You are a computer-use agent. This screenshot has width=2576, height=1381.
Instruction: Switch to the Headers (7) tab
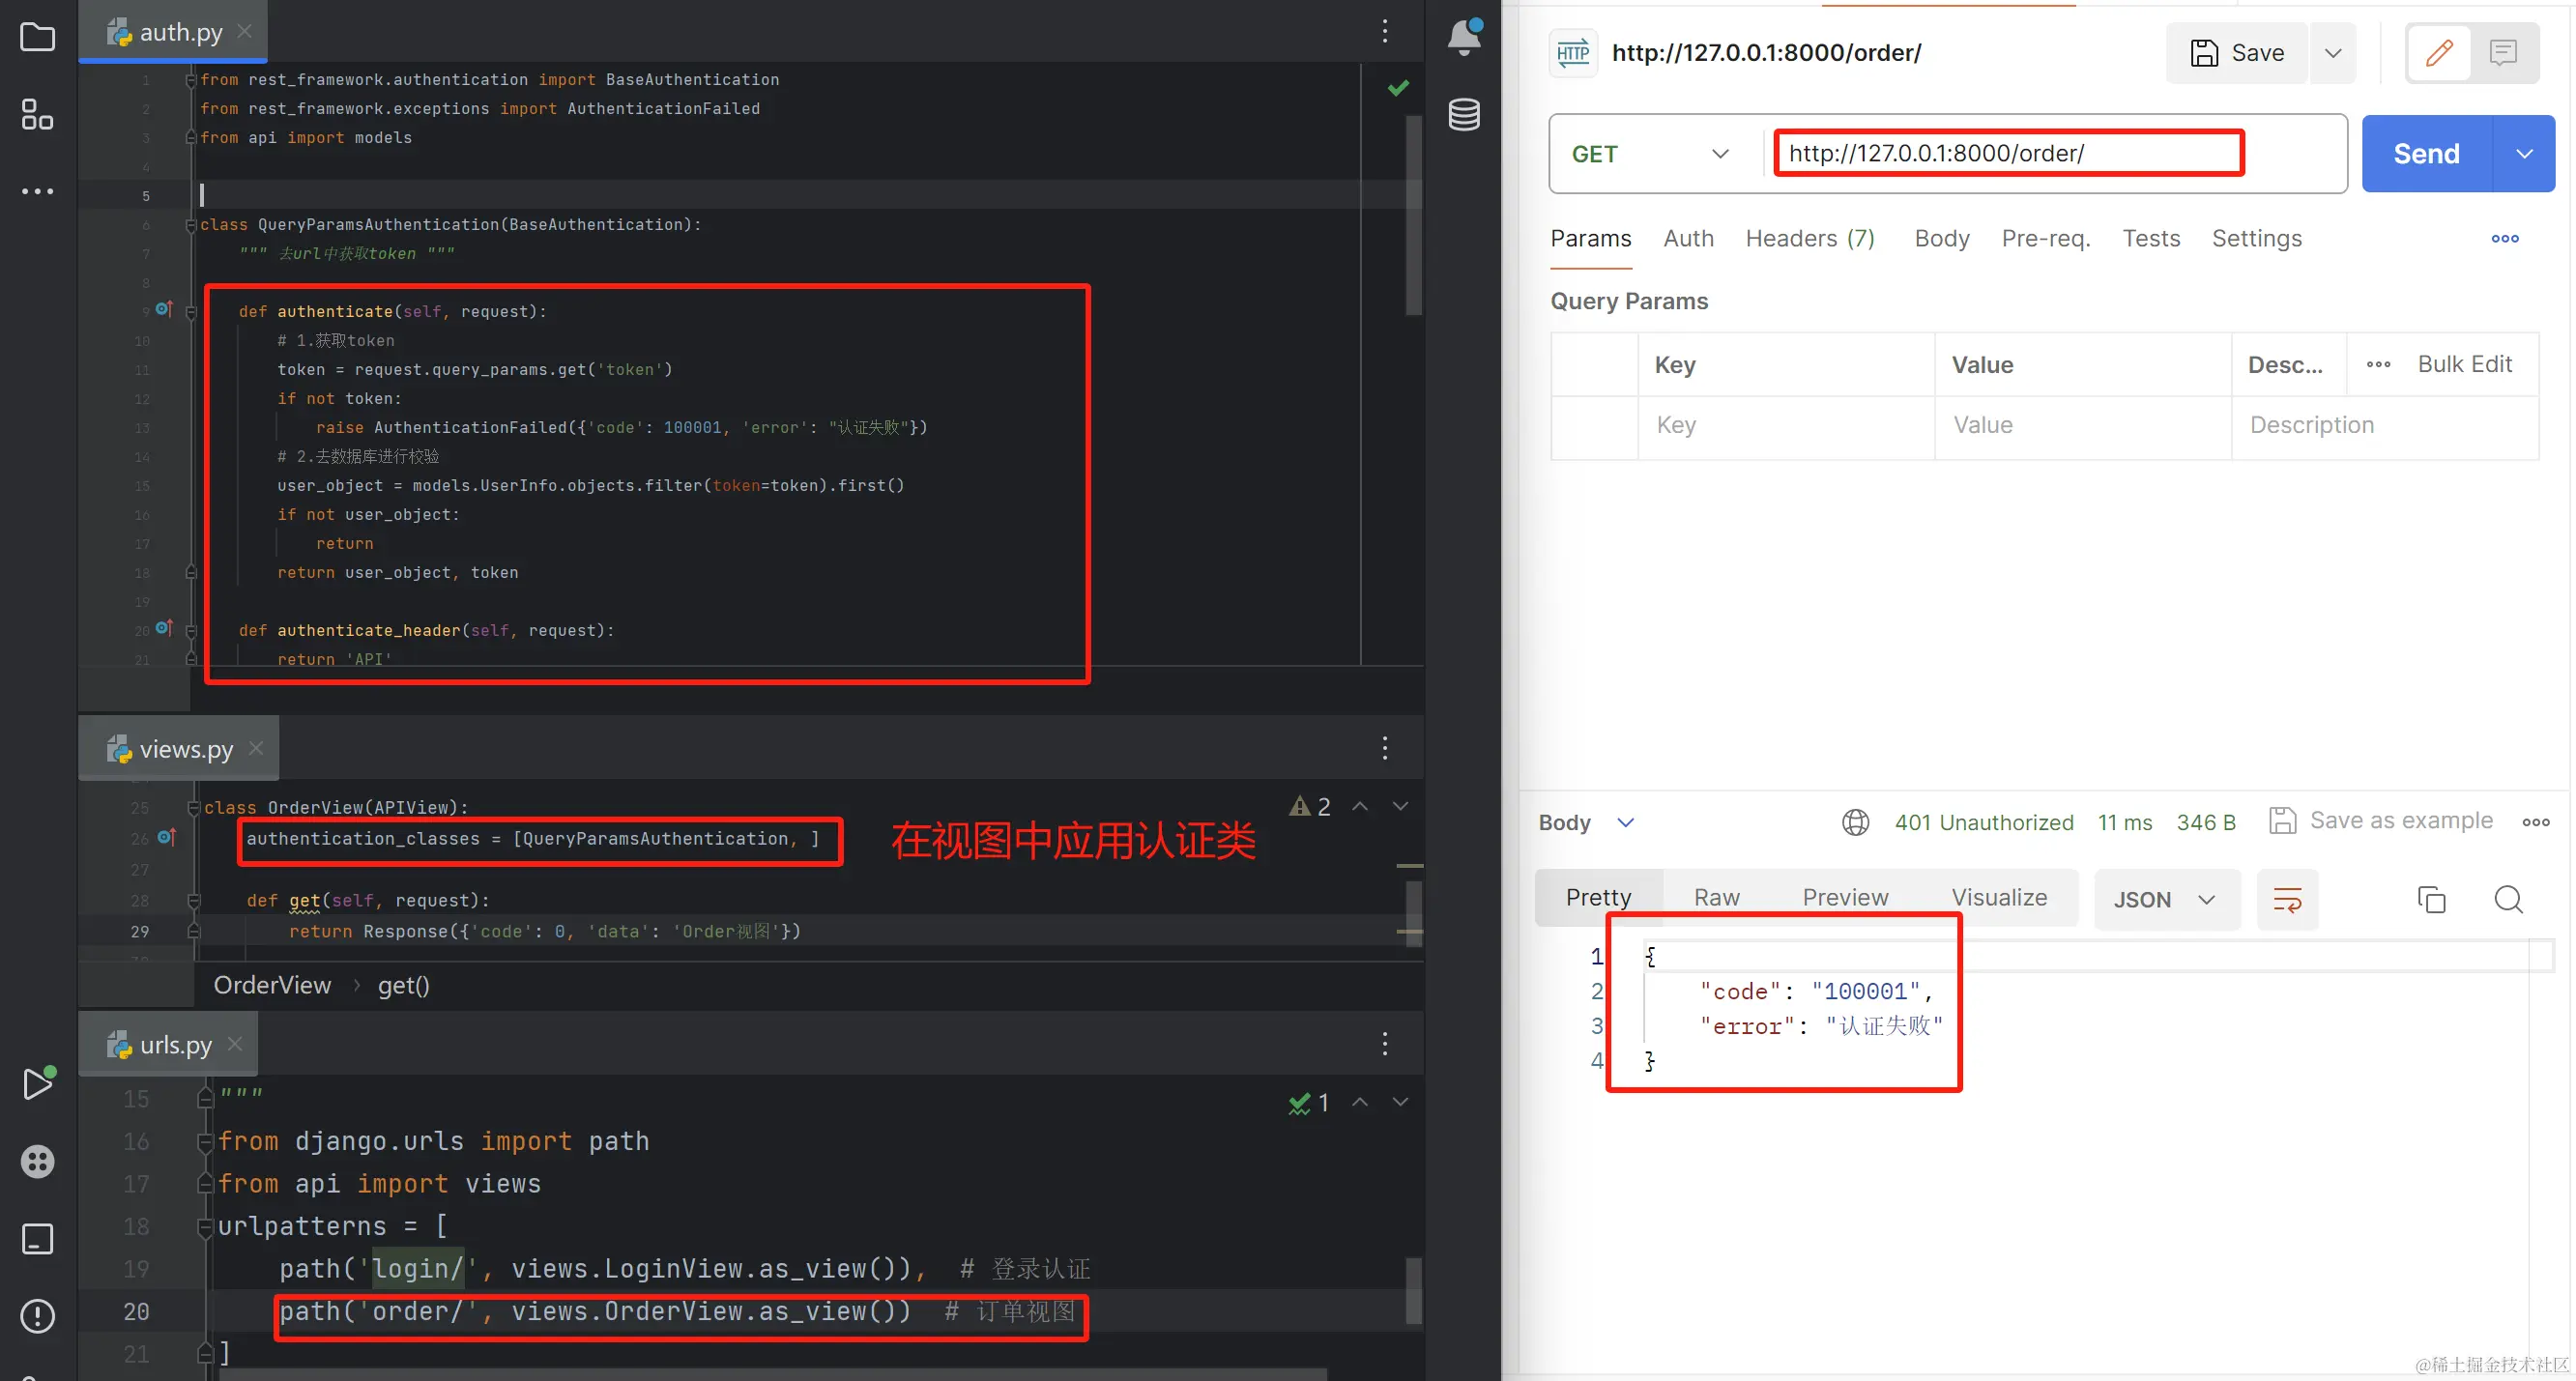pos(1809,238)
